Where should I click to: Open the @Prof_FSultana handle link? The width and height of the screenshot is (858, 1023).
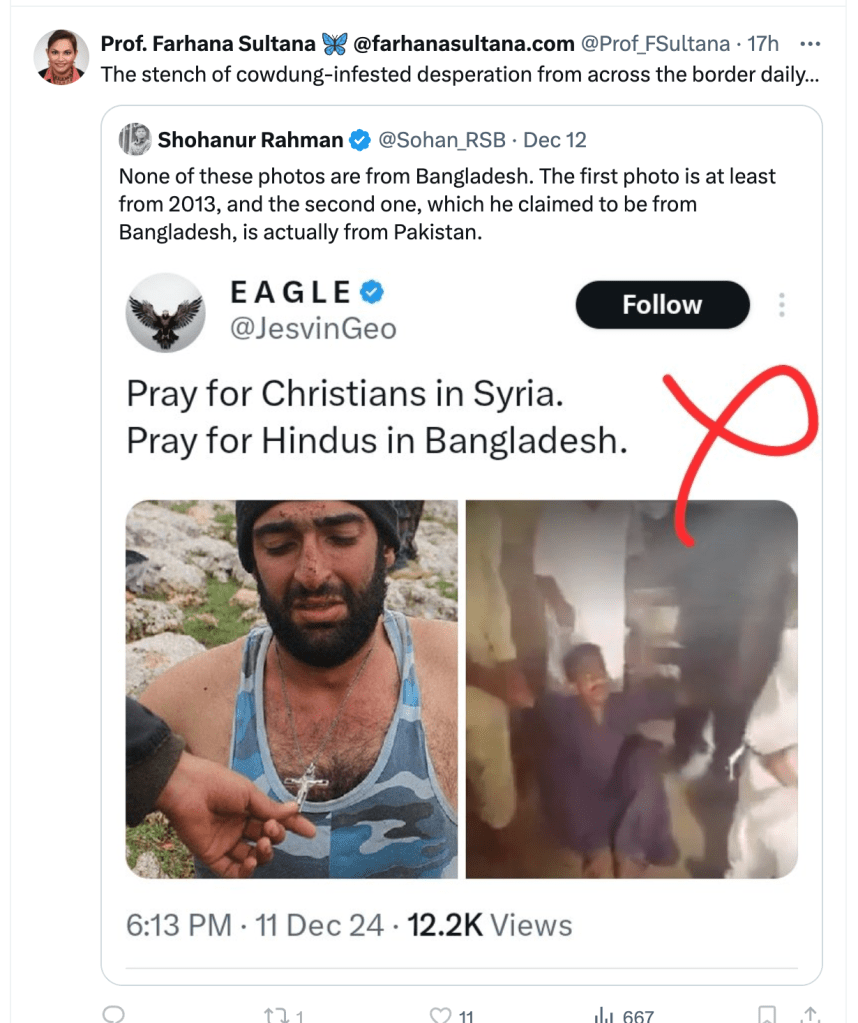[x=655, y=44]
